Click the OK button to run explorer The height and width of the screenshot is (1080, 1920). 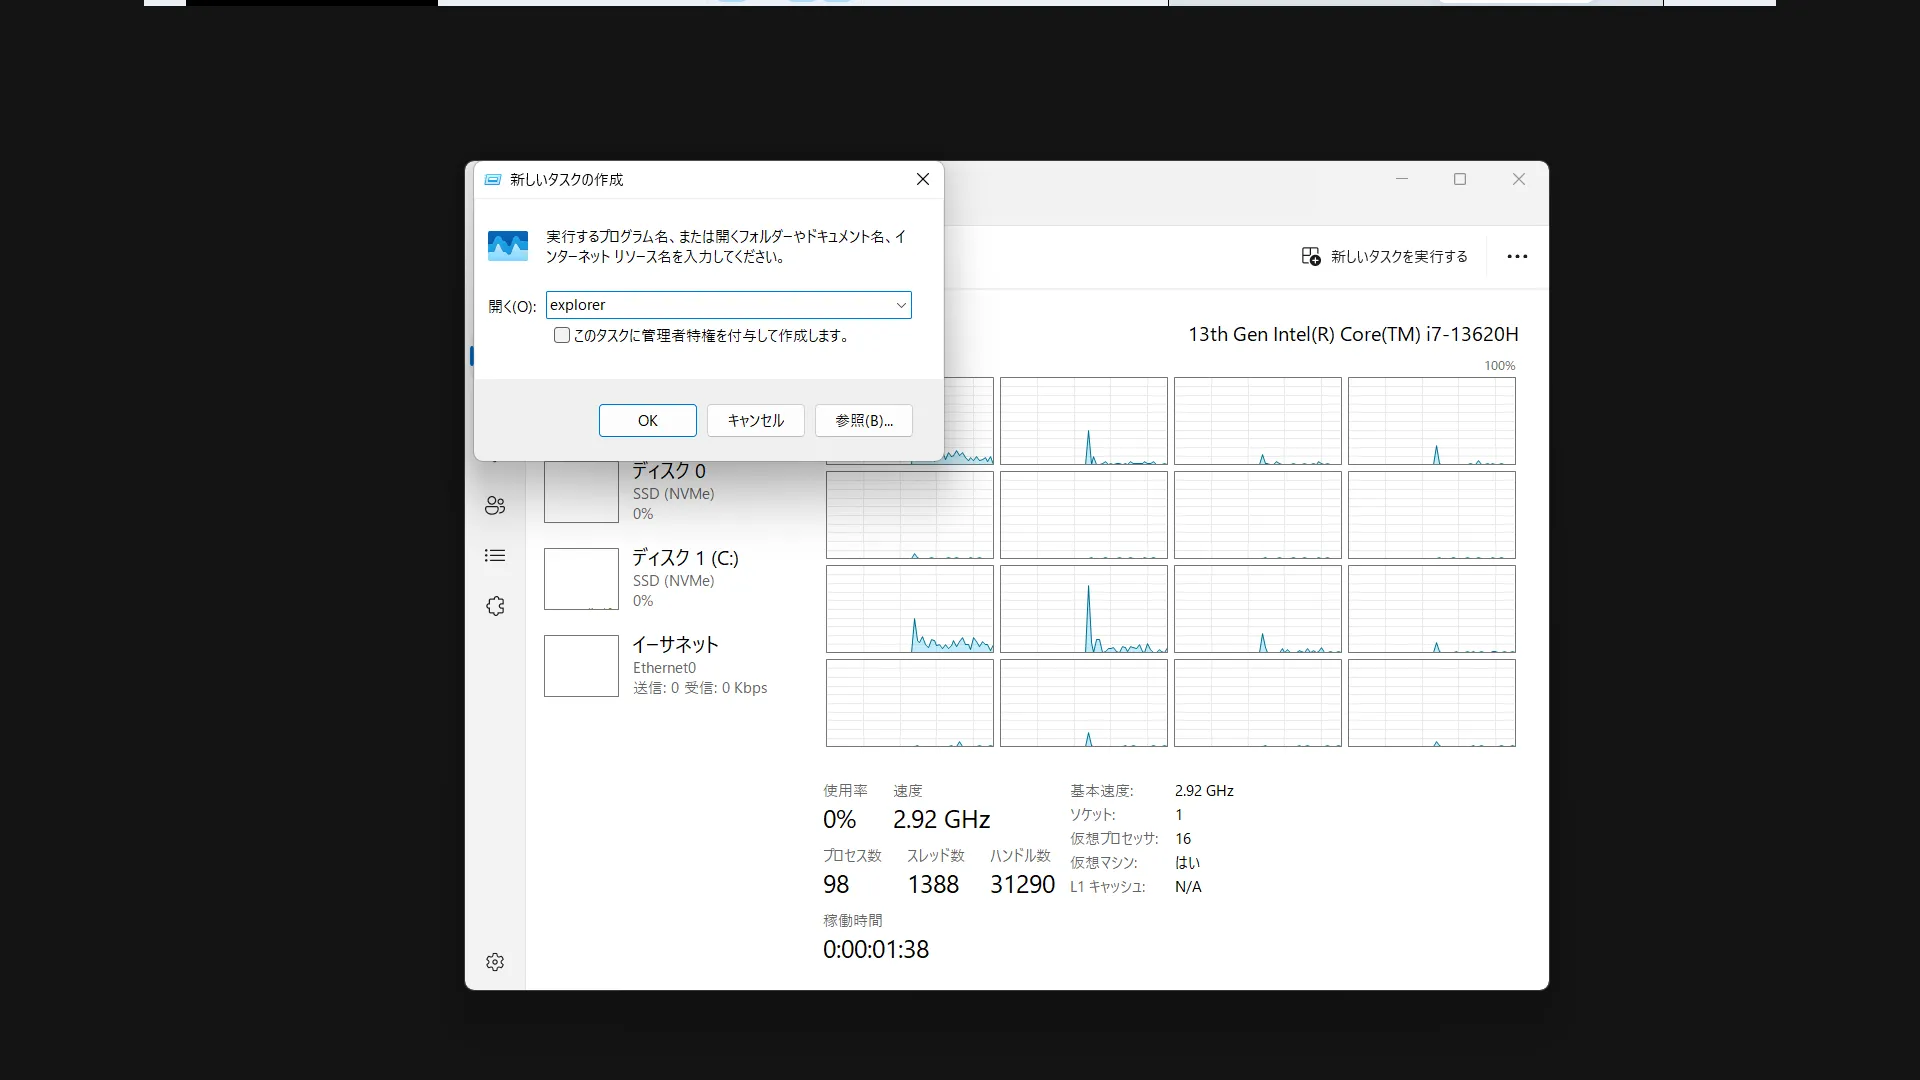647,420
